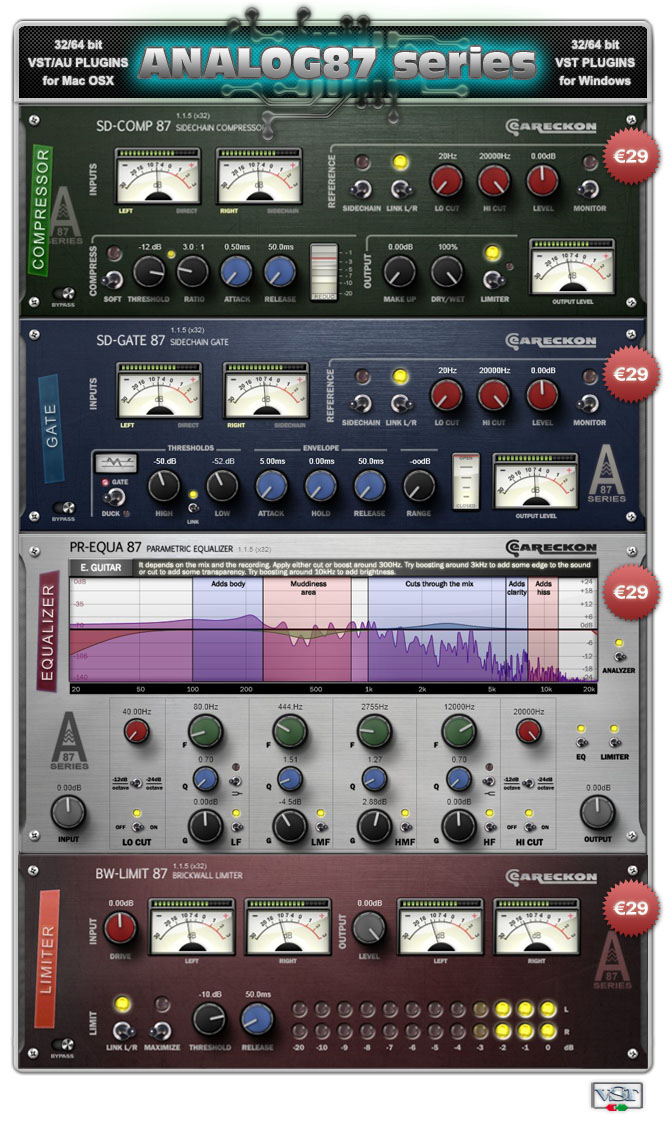This screenshot has width=665, height=1122.
Task: Click the HF green frequency knob at 12000Hz
Action: point(459,732)
